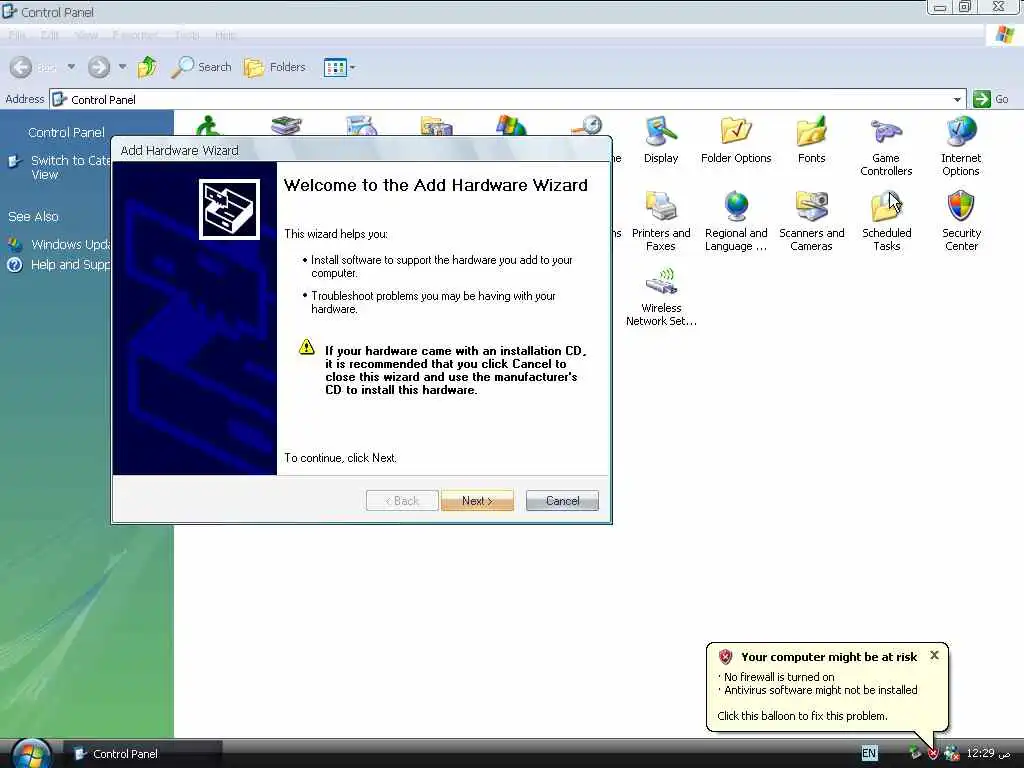Open Game Controllers applet
The height and width of the screenshot is (768, 1024).
pos(886,146)
